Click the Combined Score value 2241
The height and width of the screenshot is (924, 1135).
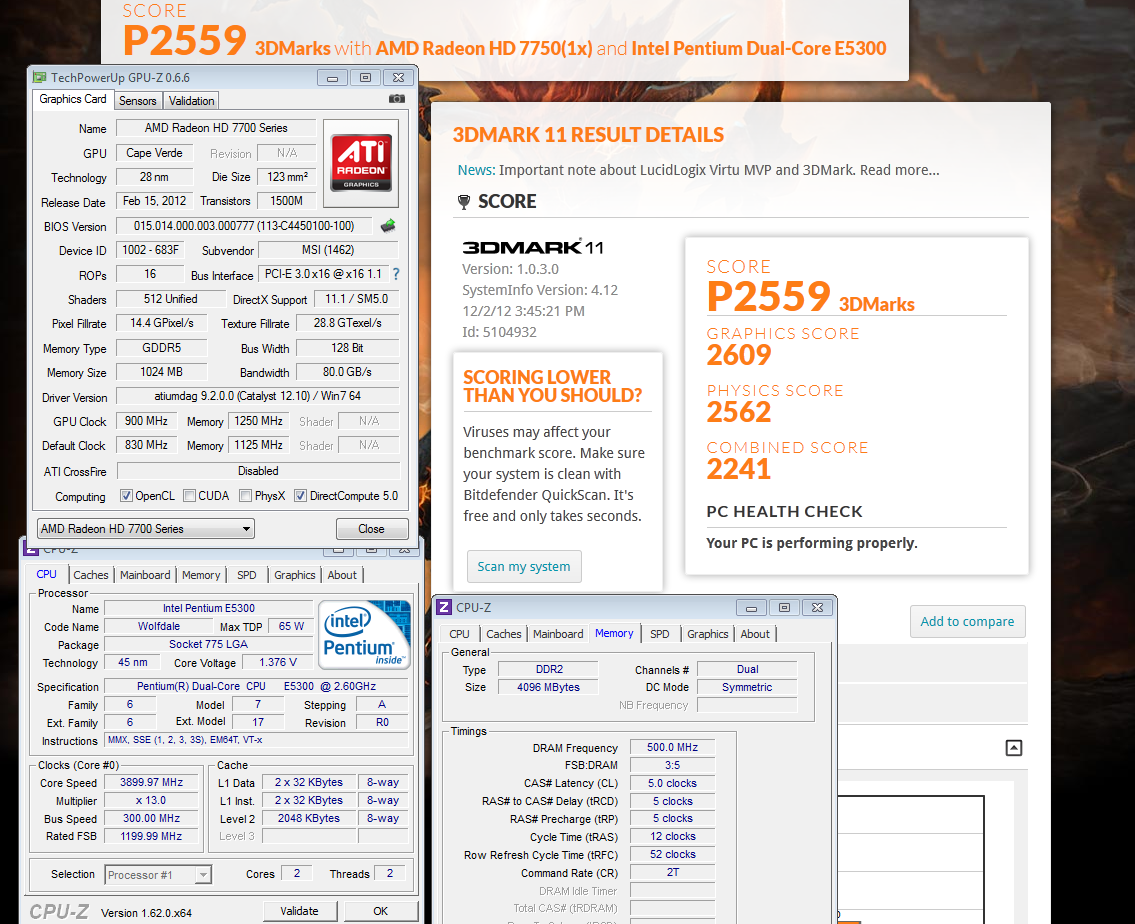(x=738, y=470)
